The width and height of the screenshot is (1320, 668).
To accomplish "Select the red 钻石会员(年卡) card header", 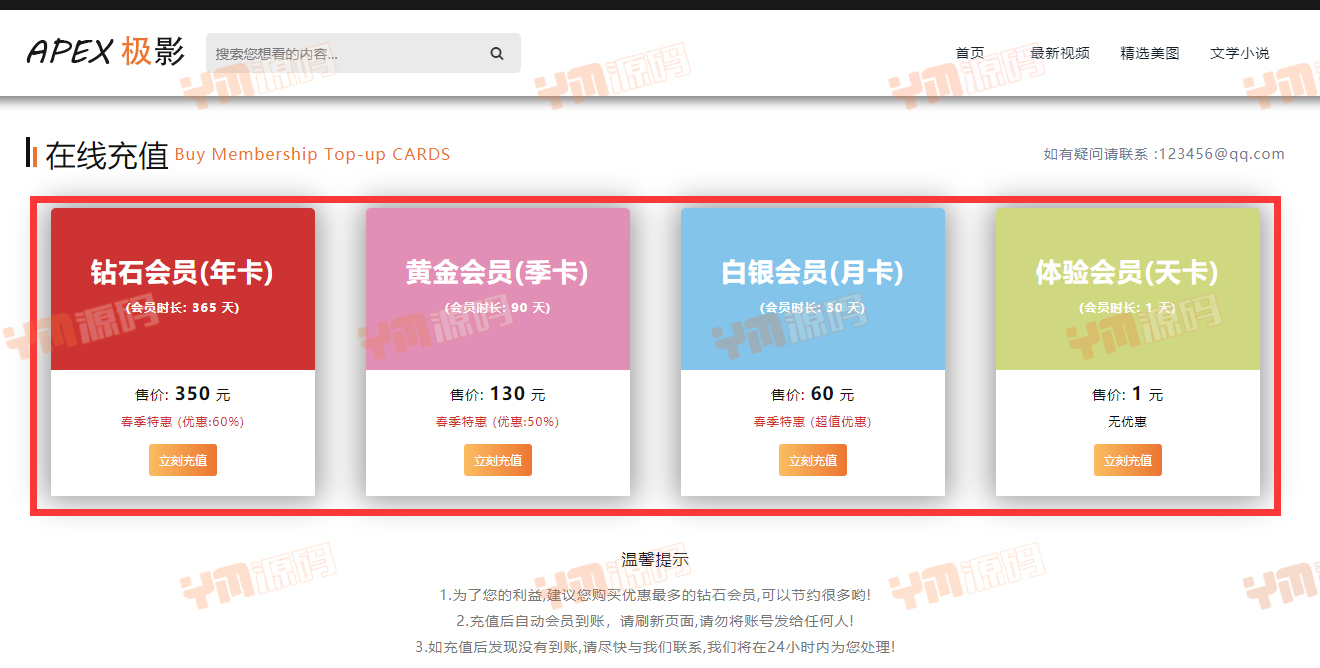I will (x=183, y=289).
